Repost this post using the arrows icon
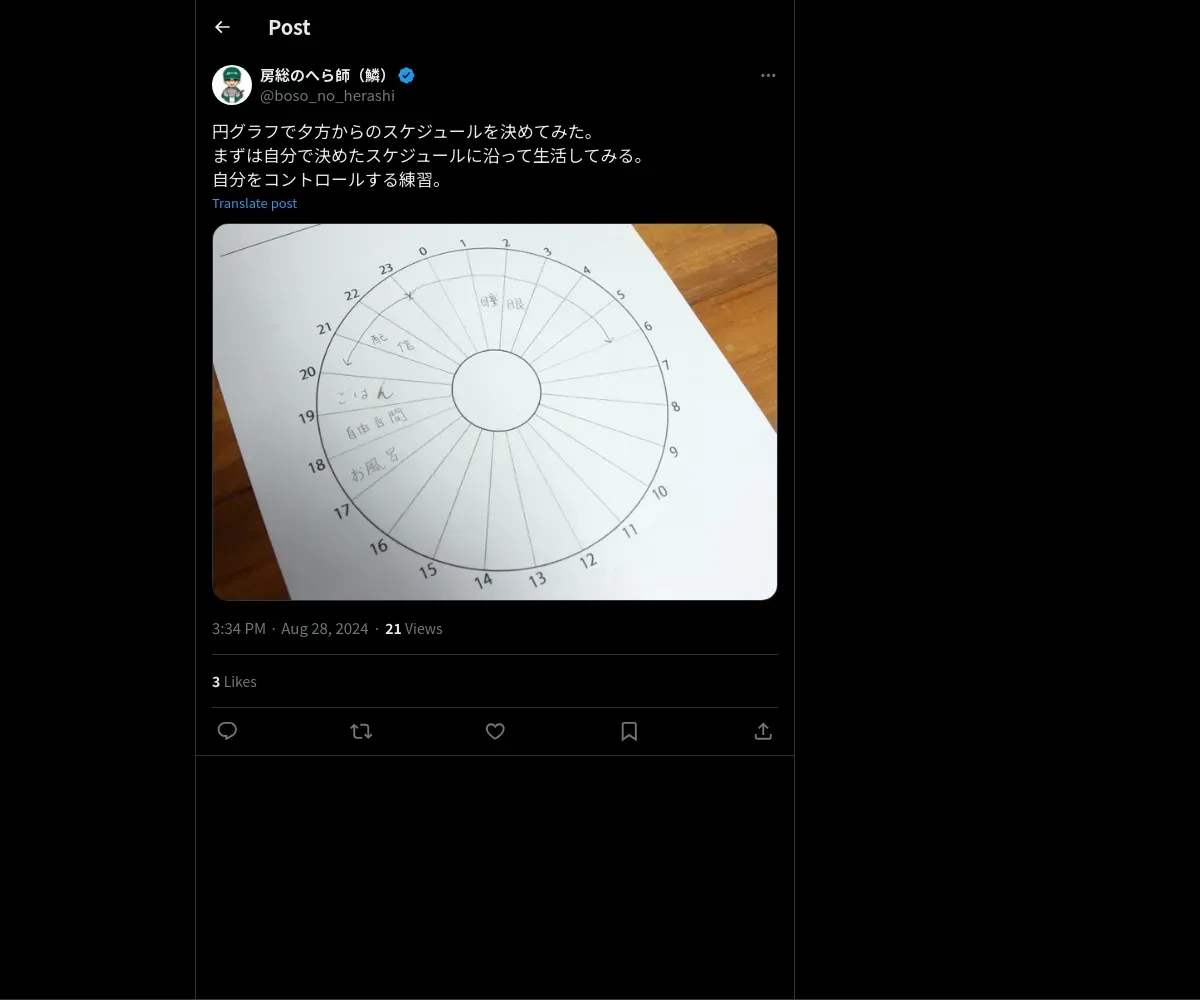 coord(361,731)
